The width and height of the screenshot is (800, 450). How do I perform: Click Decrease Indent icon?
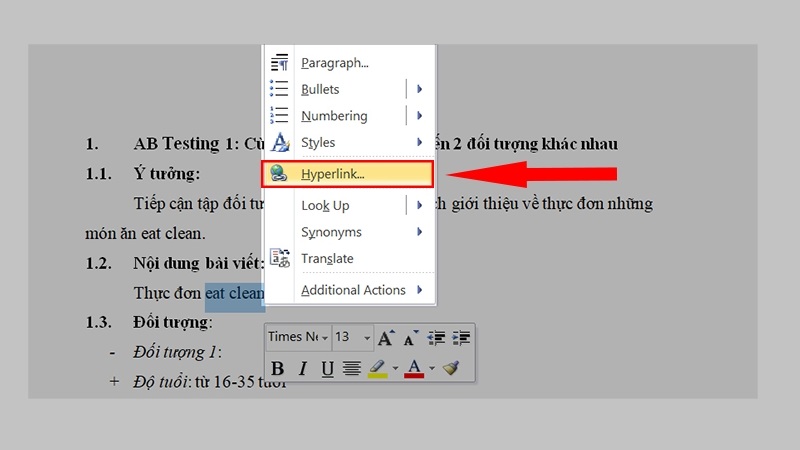[x=436, y=338]
